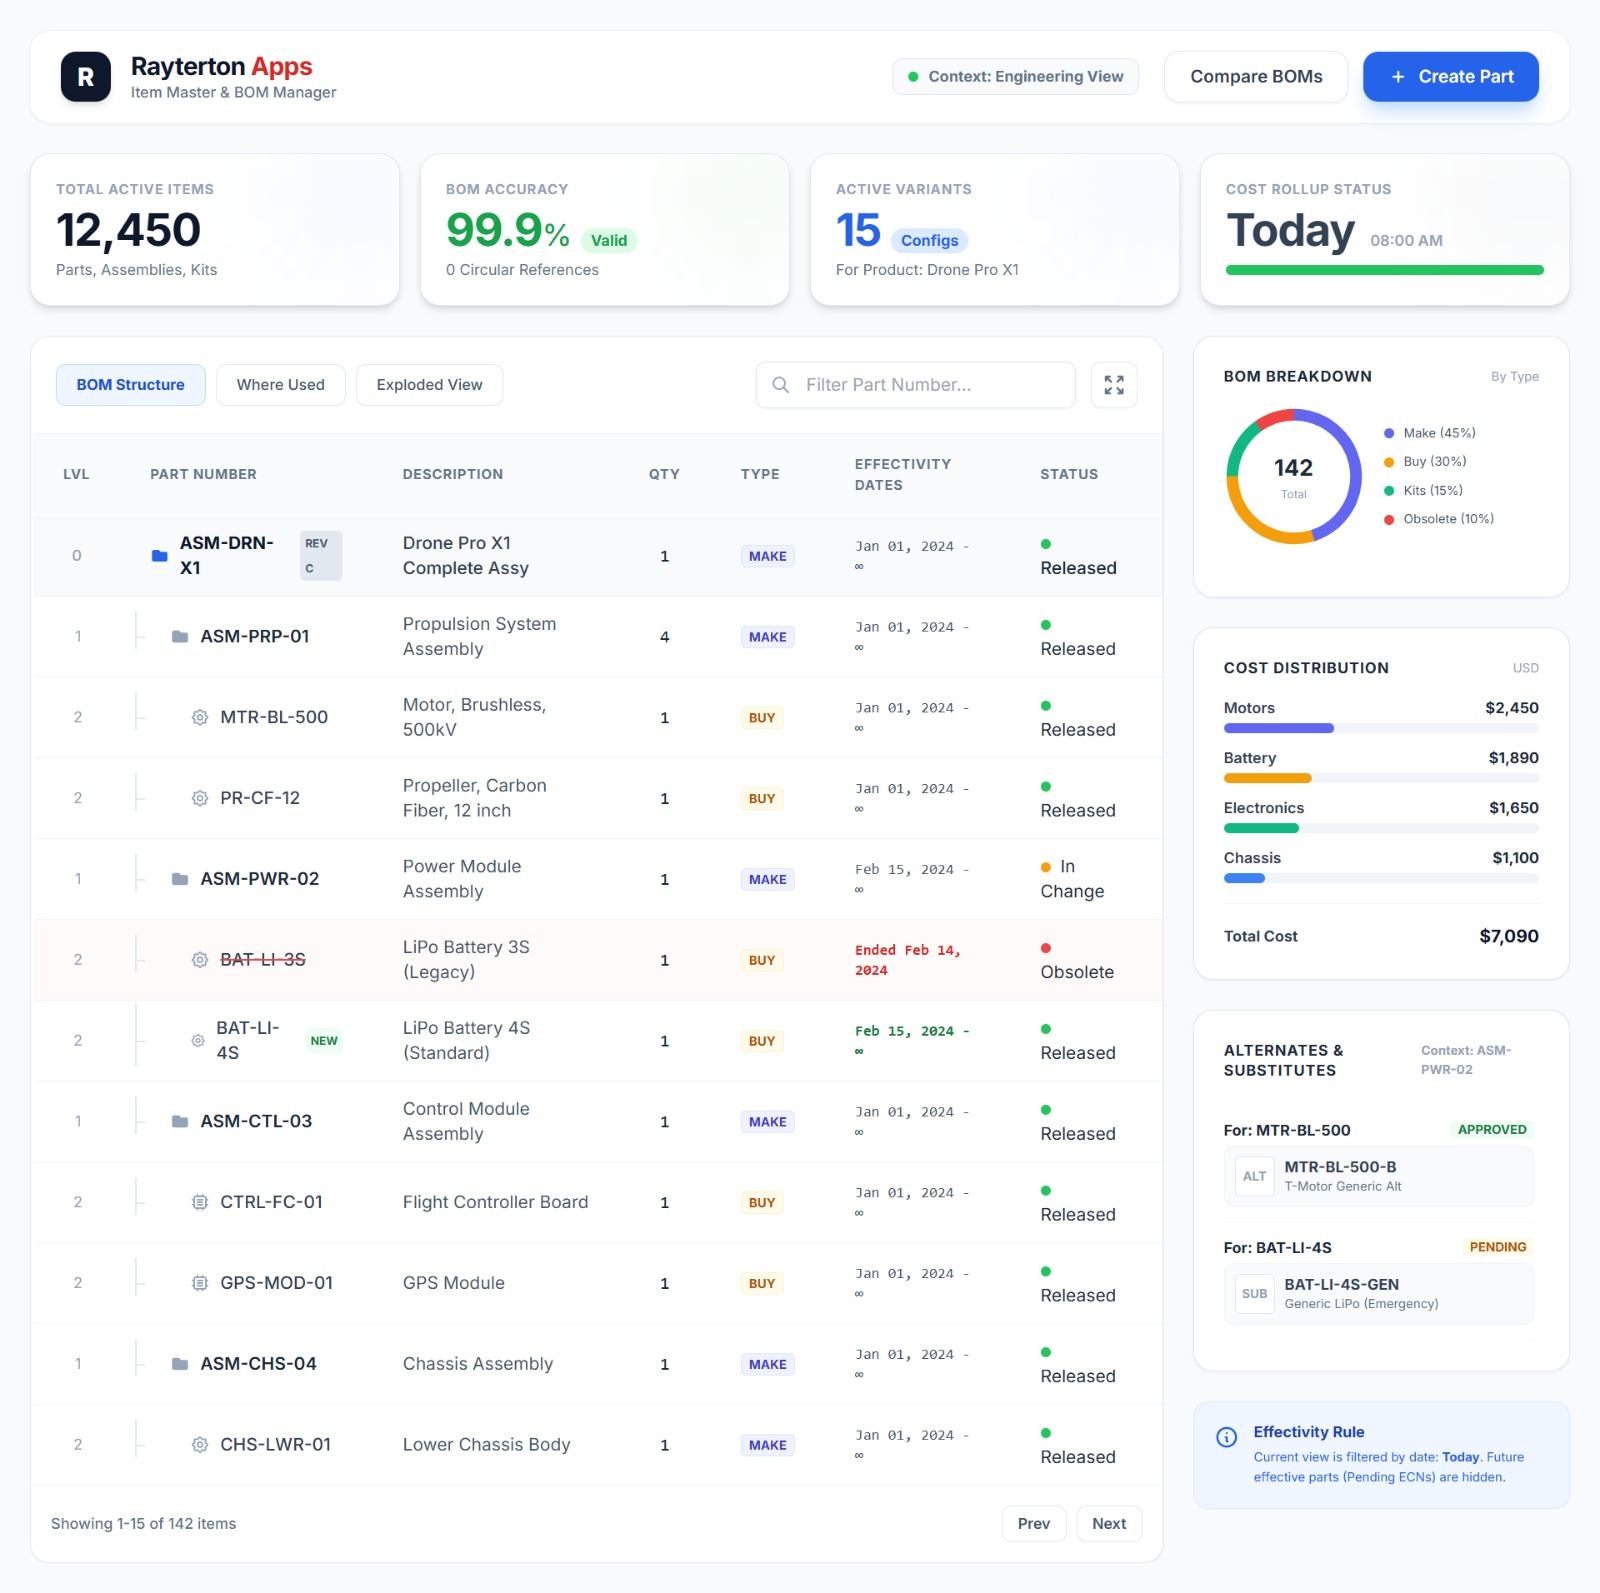The image size is (1600, 1593).
Task: Click the Rayterton R logo icon
Action: tap(86, 77)
